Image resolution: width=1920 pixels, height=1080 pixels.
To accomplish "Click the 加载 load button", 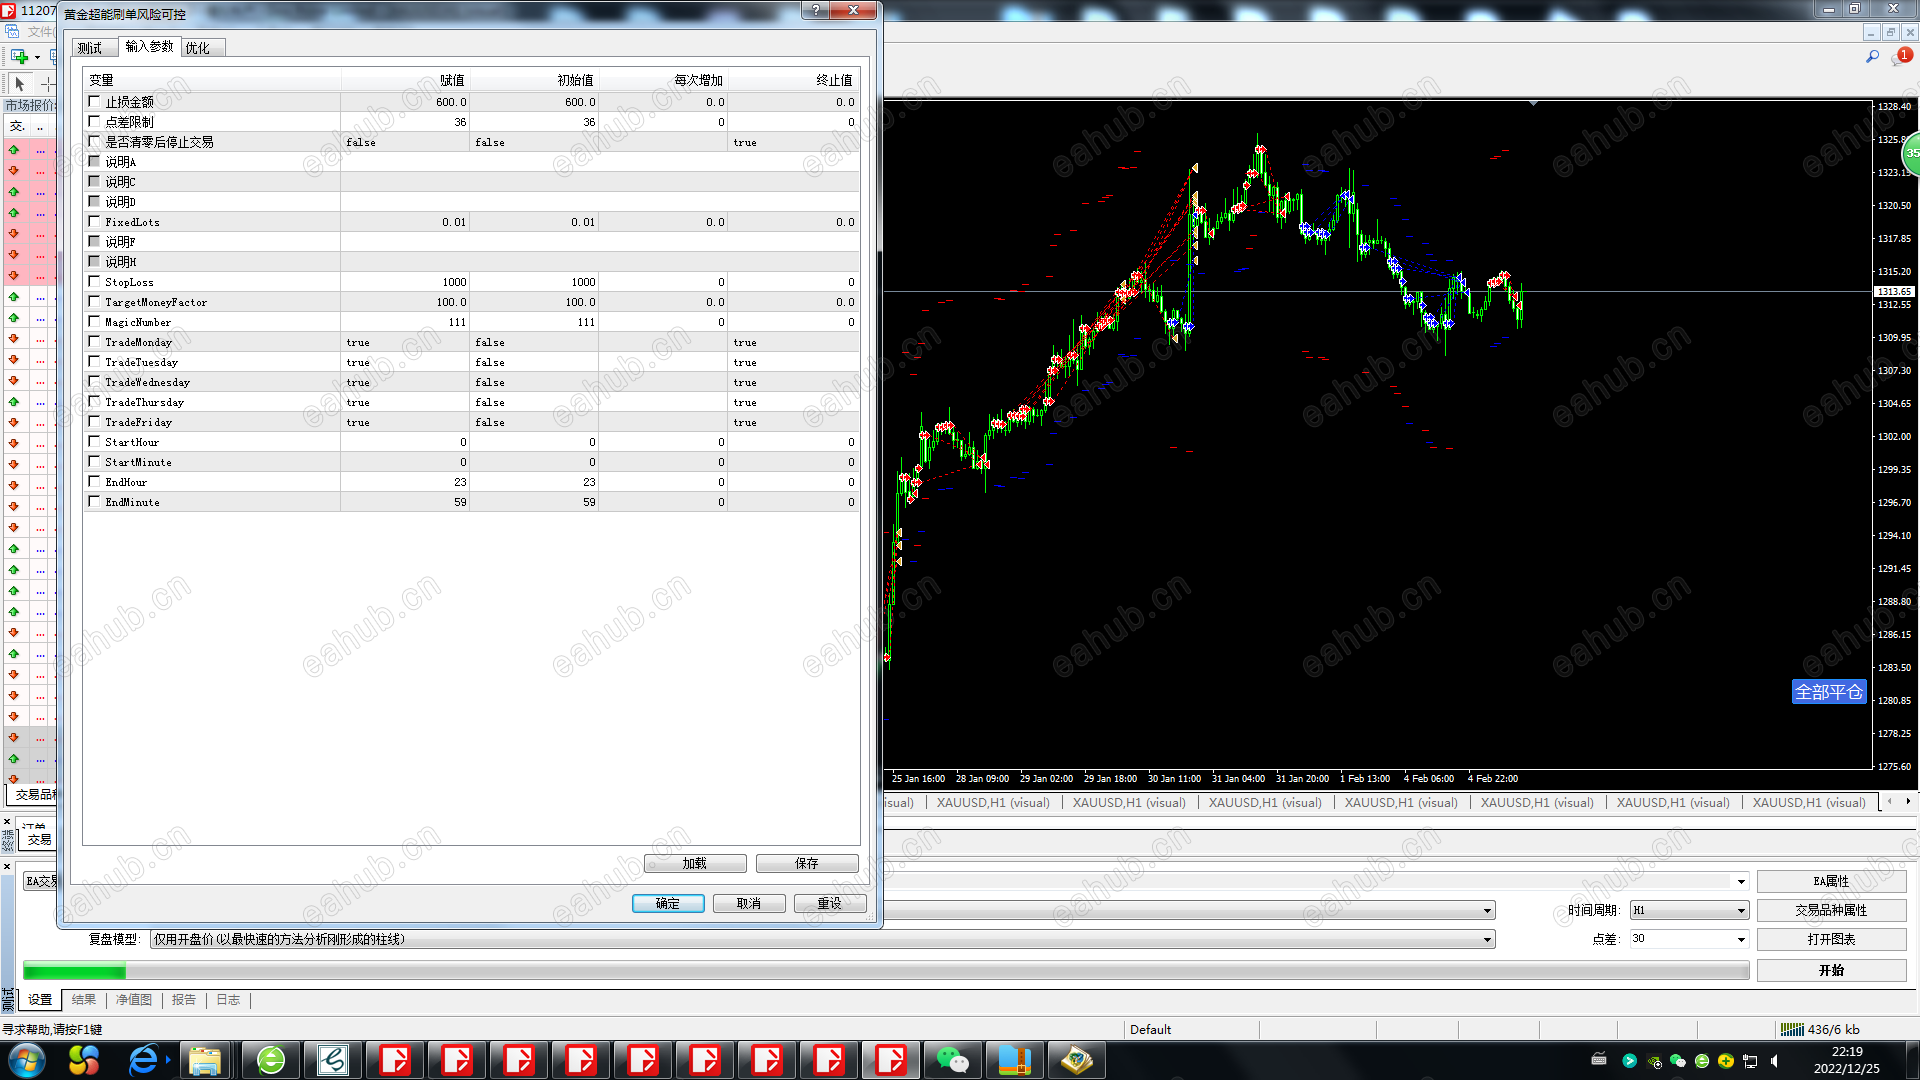I will [x=695, y=863].
